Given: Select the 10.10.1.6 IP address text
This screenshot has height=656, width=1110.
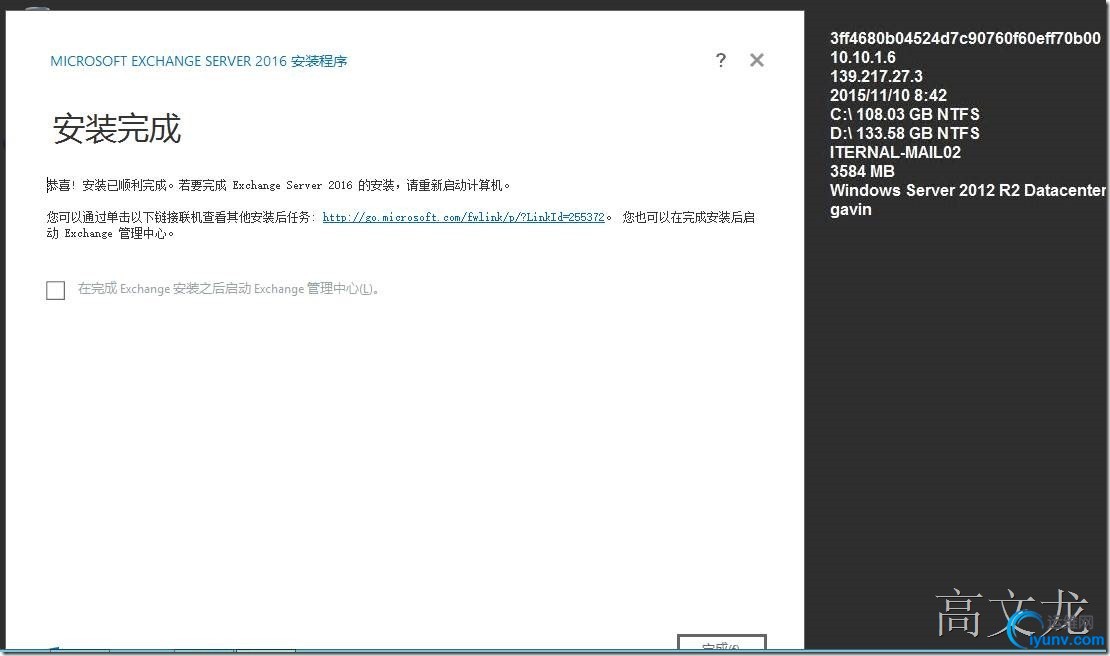Looking at the screenshot, I should coord(862,57).
